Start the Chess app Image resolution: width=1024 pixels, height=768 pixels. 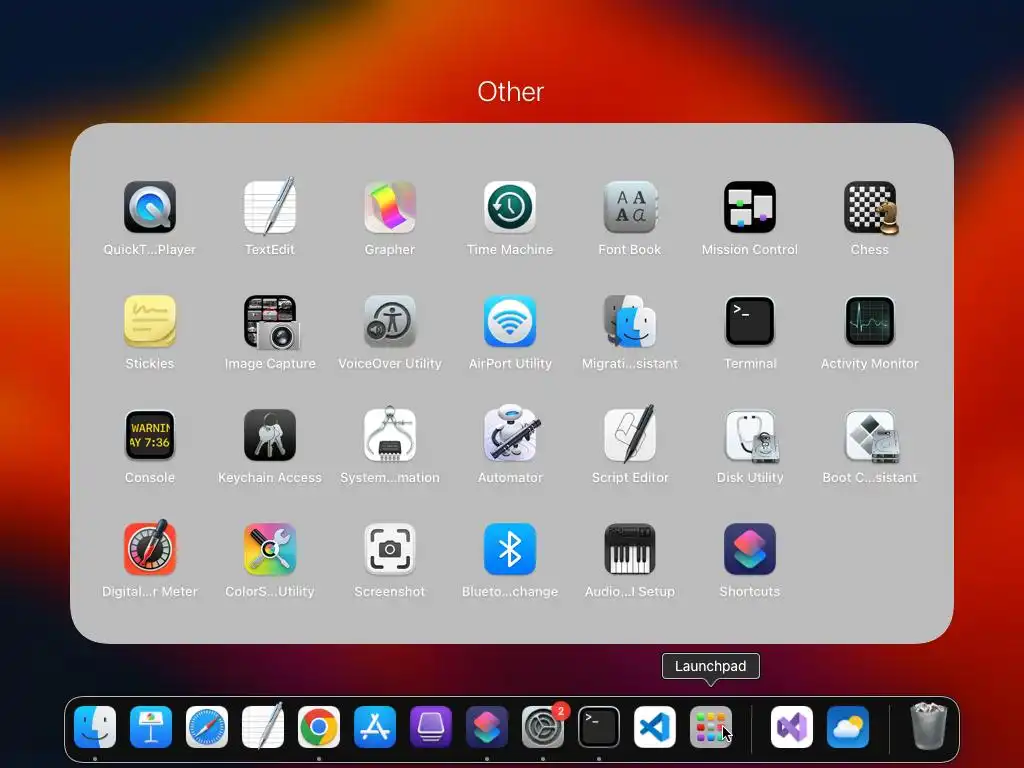[870, 207]
